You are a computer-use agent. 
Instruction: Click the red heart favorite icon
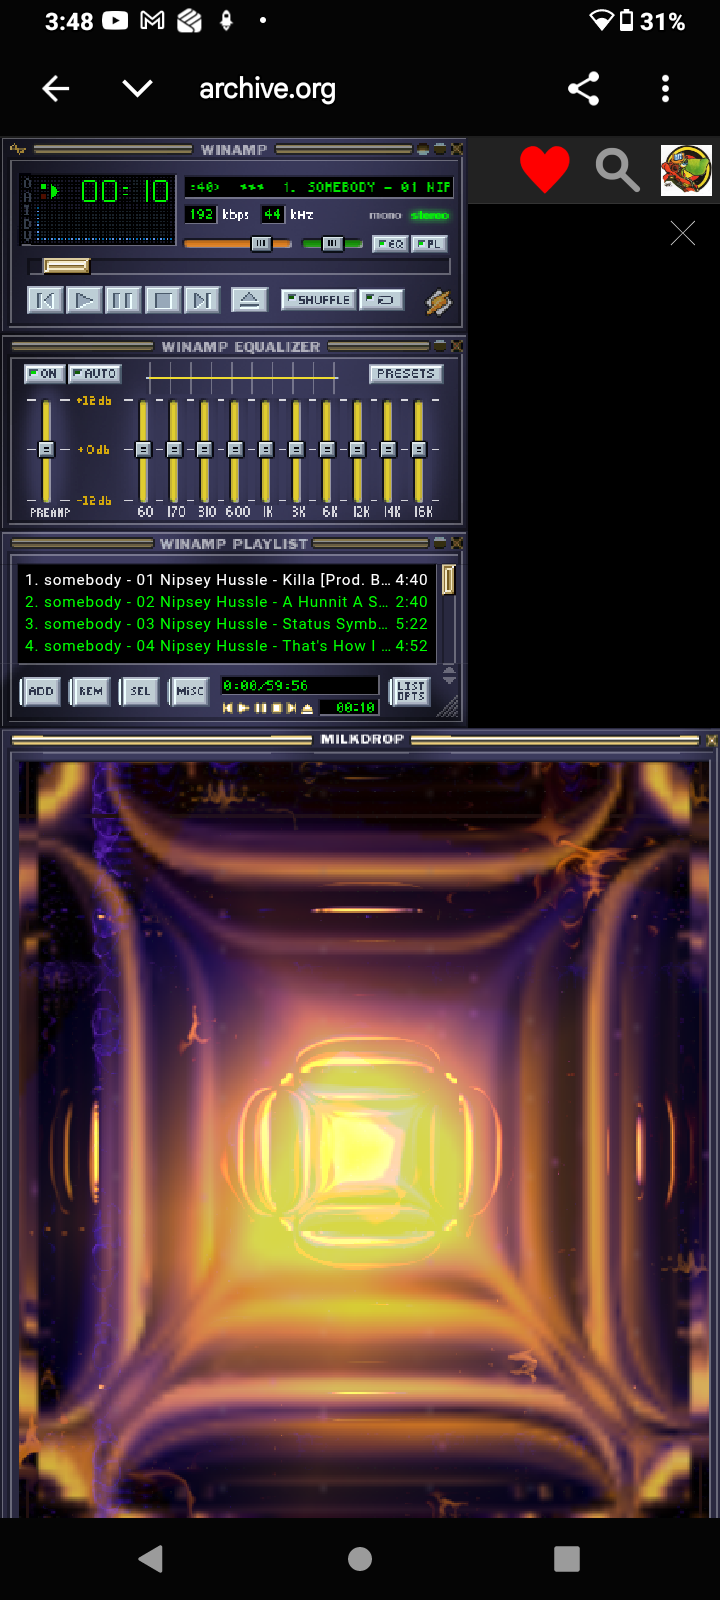point(545,169)
